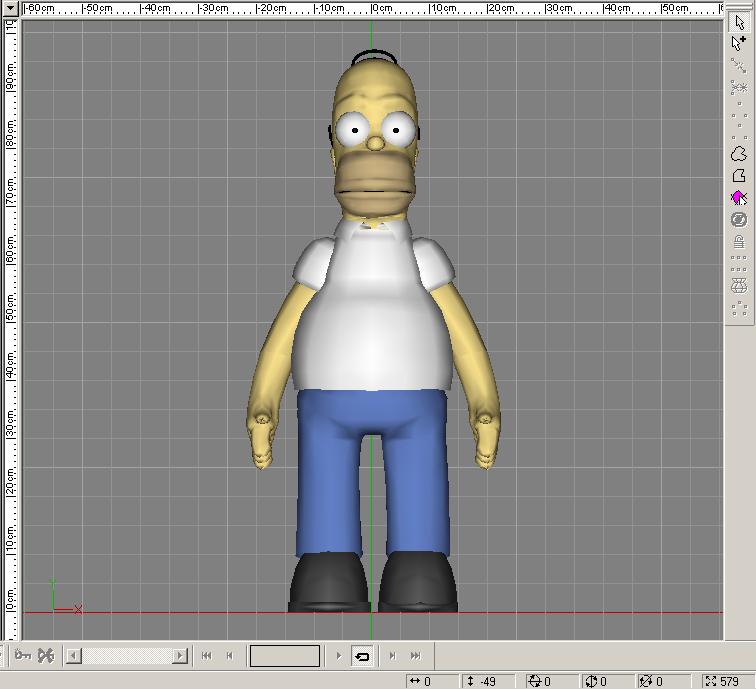756x690 pixels.
Task: Choose the polygon Lasso line tool
Action: pyautogui.click(x=739, y=176)
